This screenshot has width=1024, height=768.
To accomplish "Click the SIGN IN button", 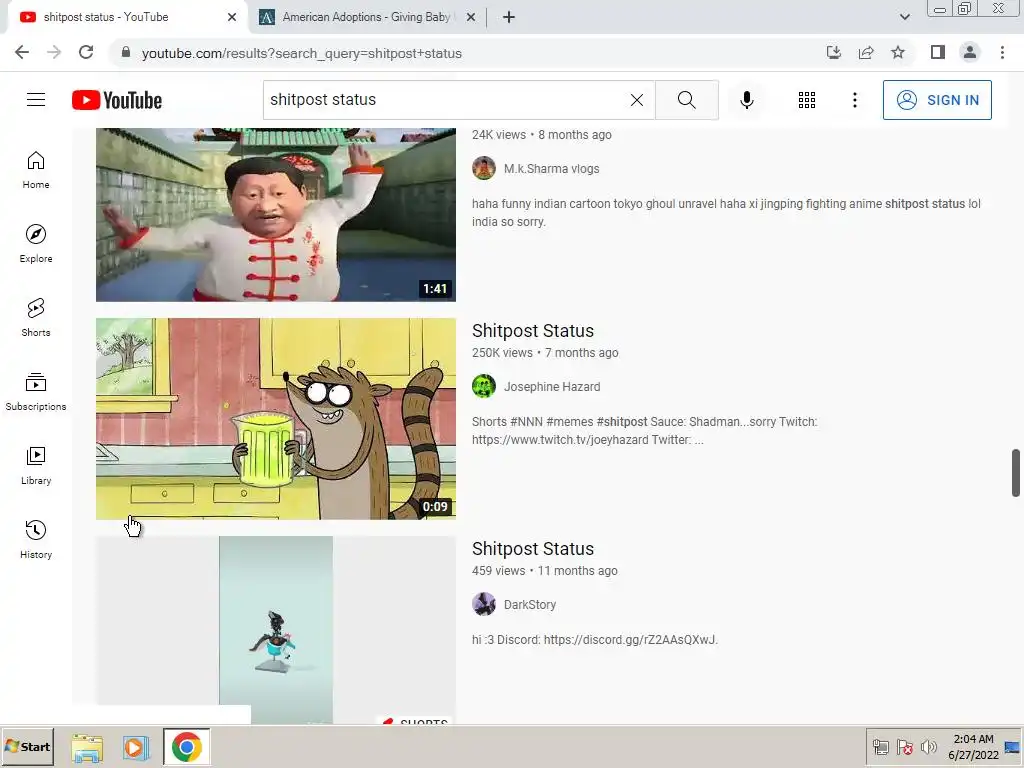I will point(937,100).
